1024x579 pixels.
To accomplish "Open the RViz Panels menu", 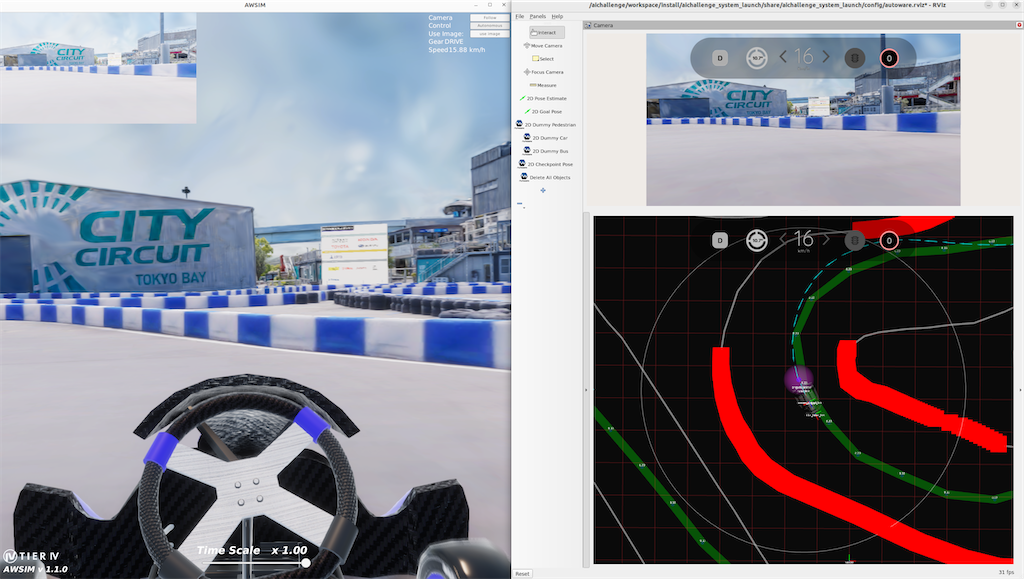I will (537, 16).
